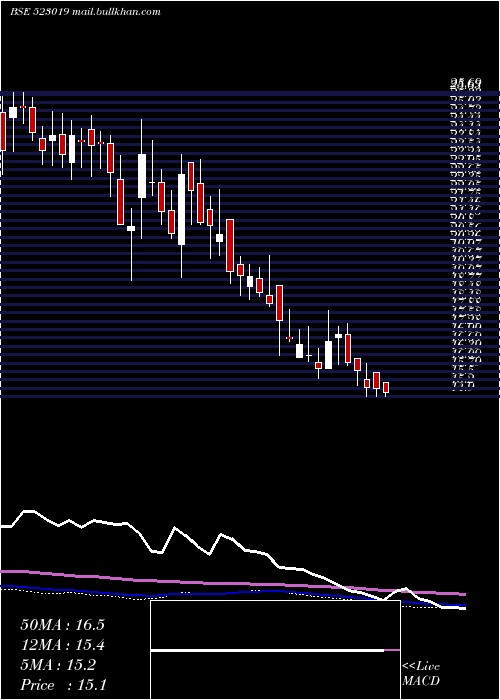Click the '12MA : 15.4' label
This screenshot has width=500, height=700.
(62, 645)
